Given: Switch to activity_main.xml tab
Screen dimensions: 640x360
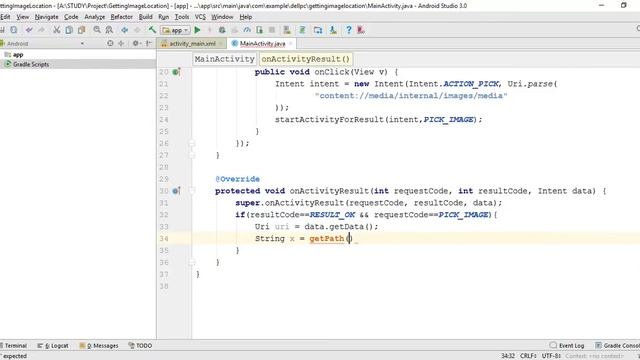Looking at the screenshot, I should [192, 43].
